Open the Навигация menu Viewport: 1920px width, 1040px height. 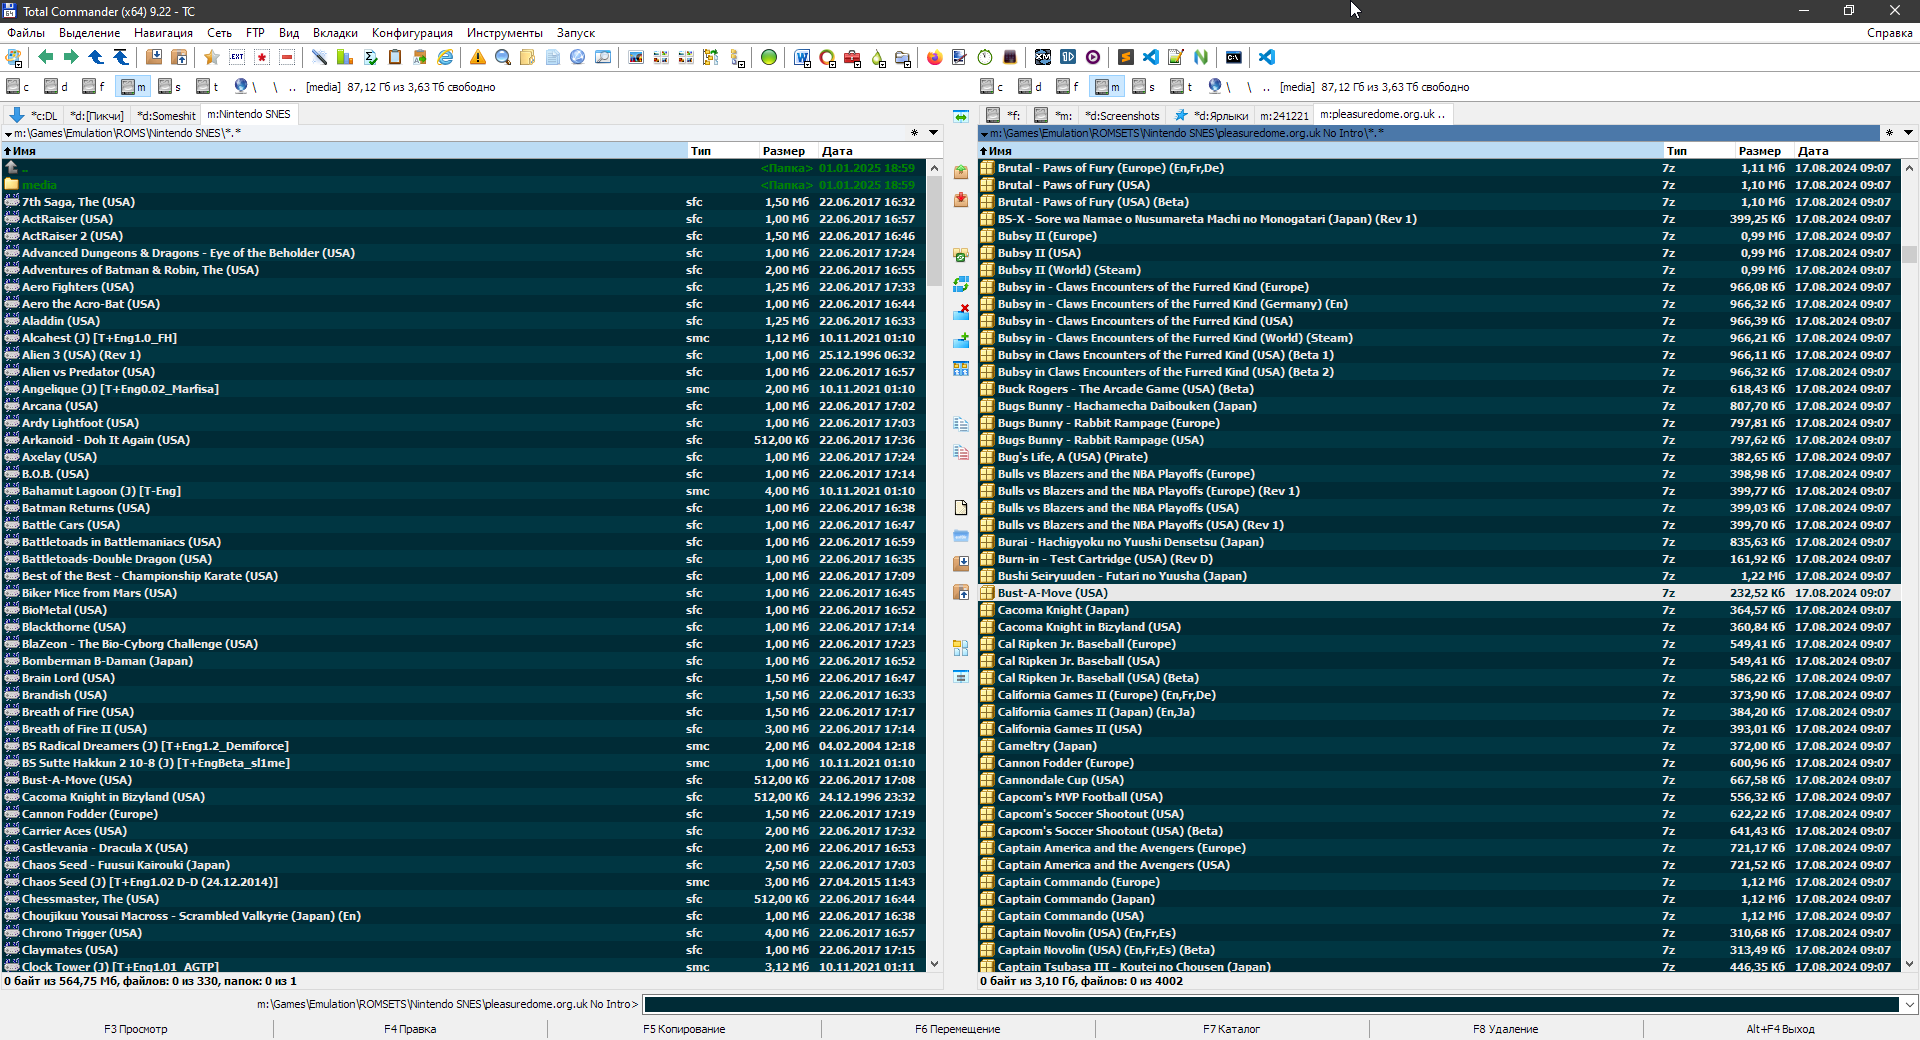[163, 33]
